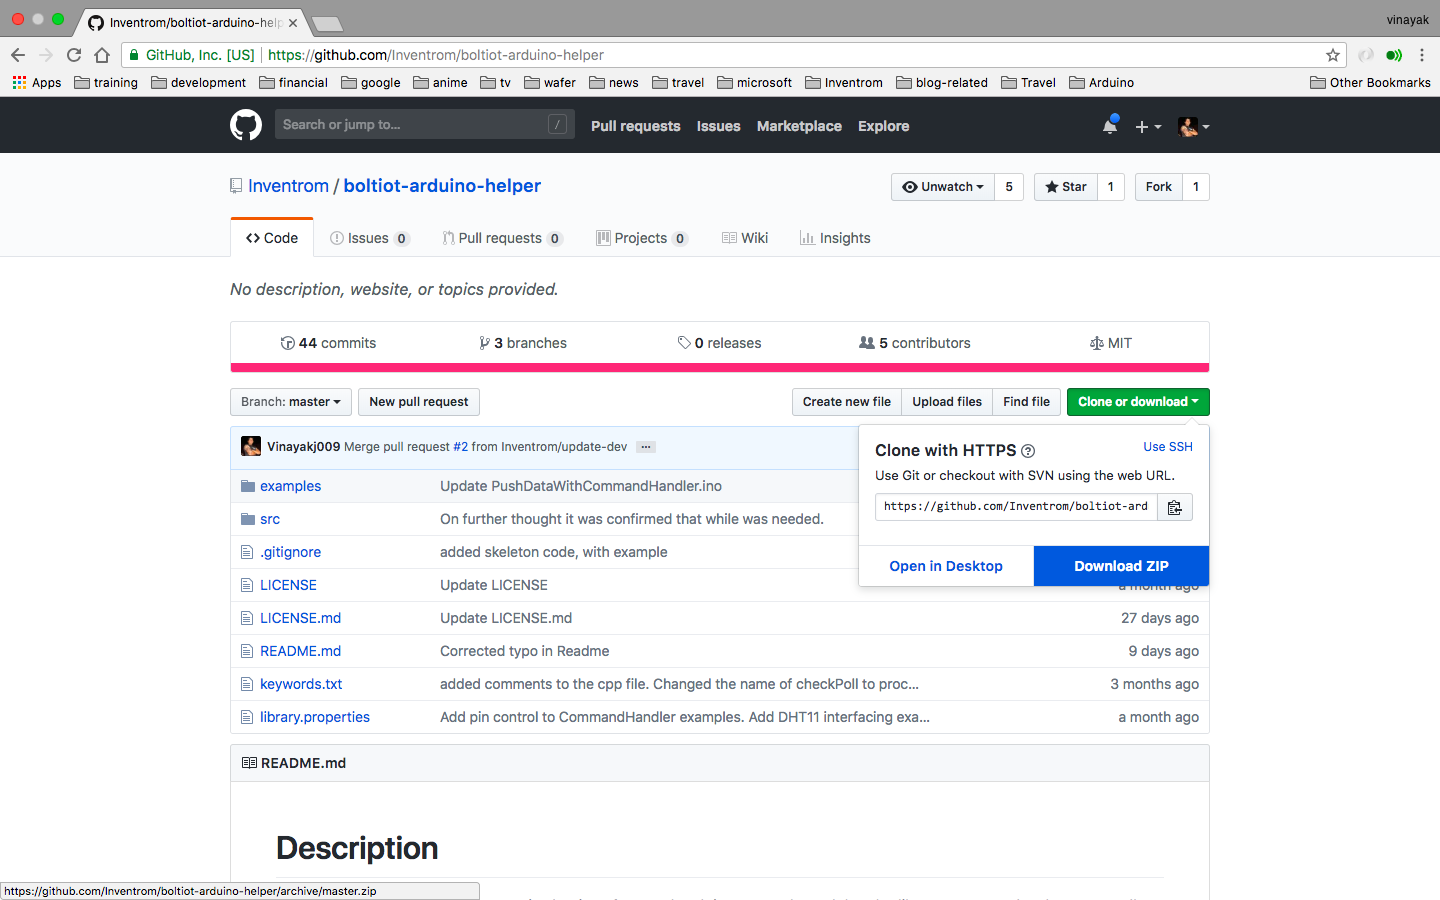Screen dimensions: 1440x900
Task: Copy the clone URL using the clipboard icon
Action: (1174, 507)
